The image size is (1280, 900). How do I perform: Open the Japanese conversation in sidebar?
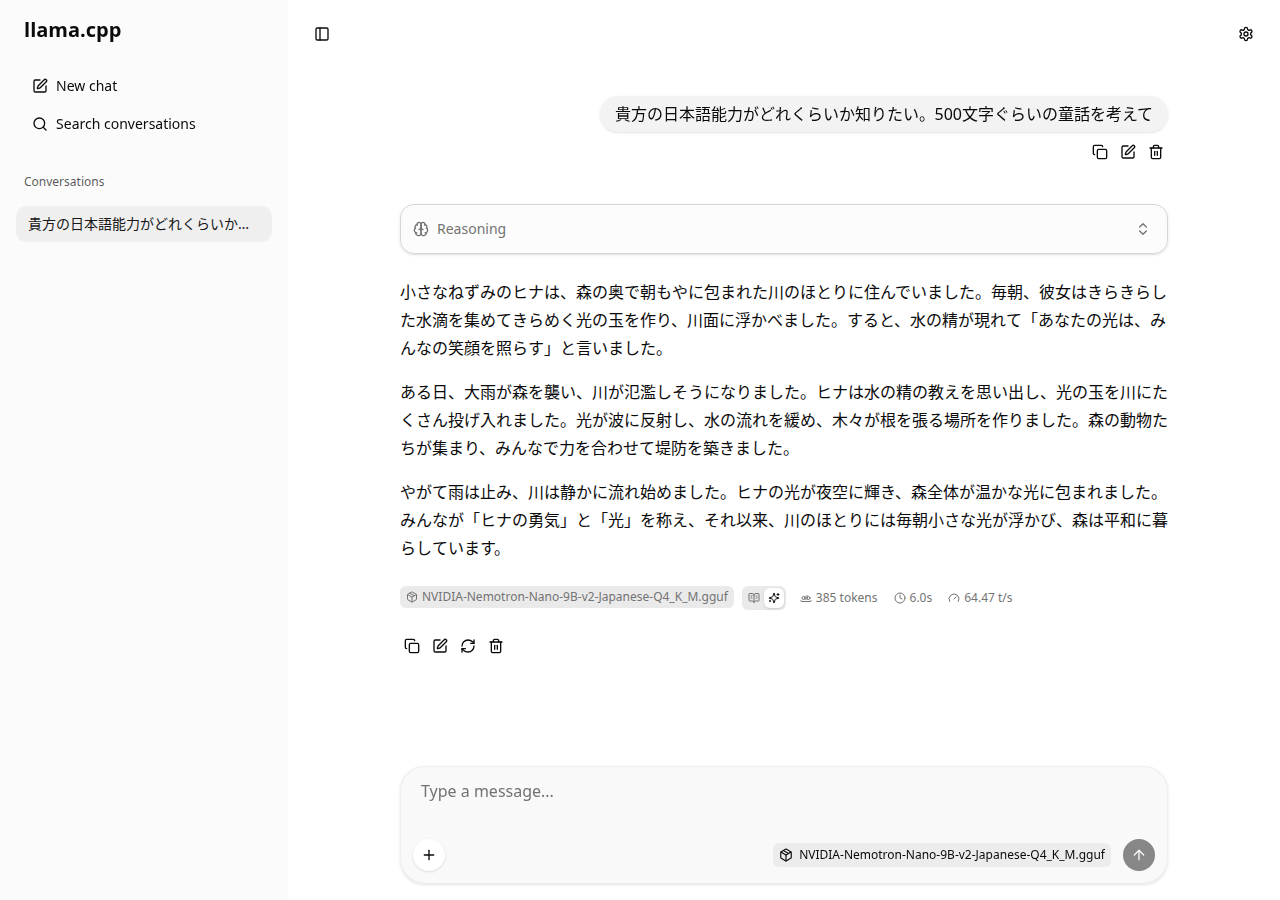click(144, 224)
